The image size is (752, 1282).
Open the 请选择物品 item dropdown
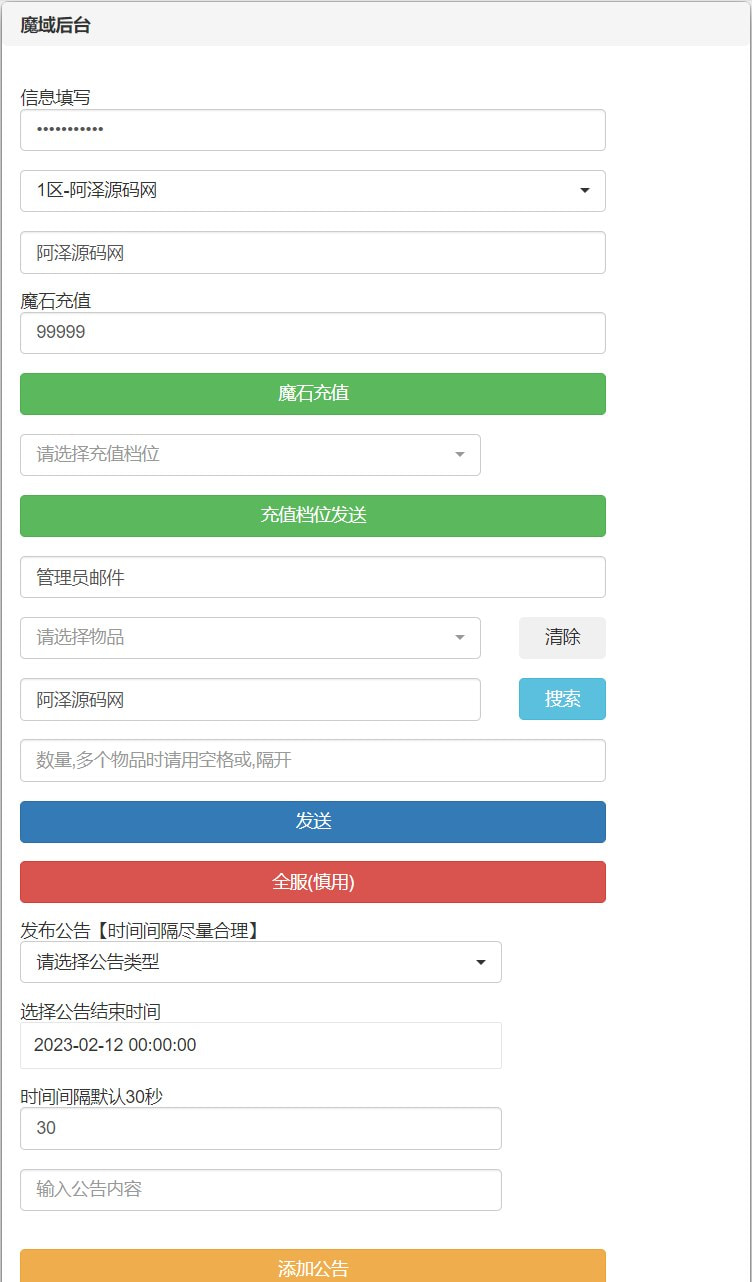tap(250, 638)
